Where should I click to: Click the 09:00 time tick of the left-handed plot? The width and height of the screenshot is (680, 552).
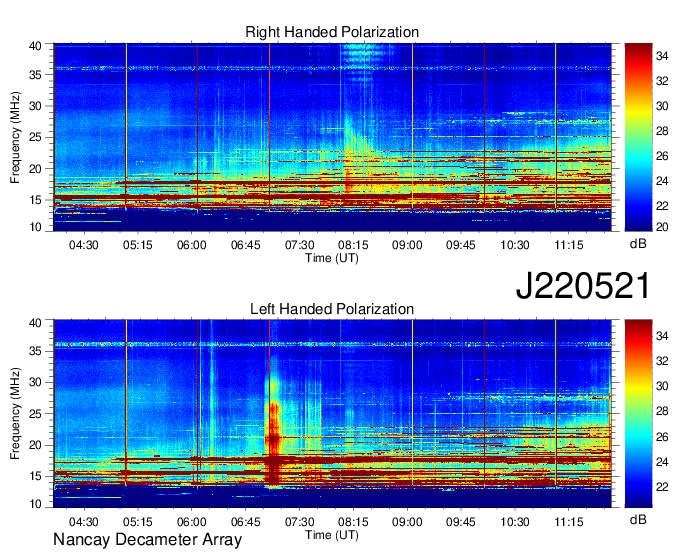407,522
